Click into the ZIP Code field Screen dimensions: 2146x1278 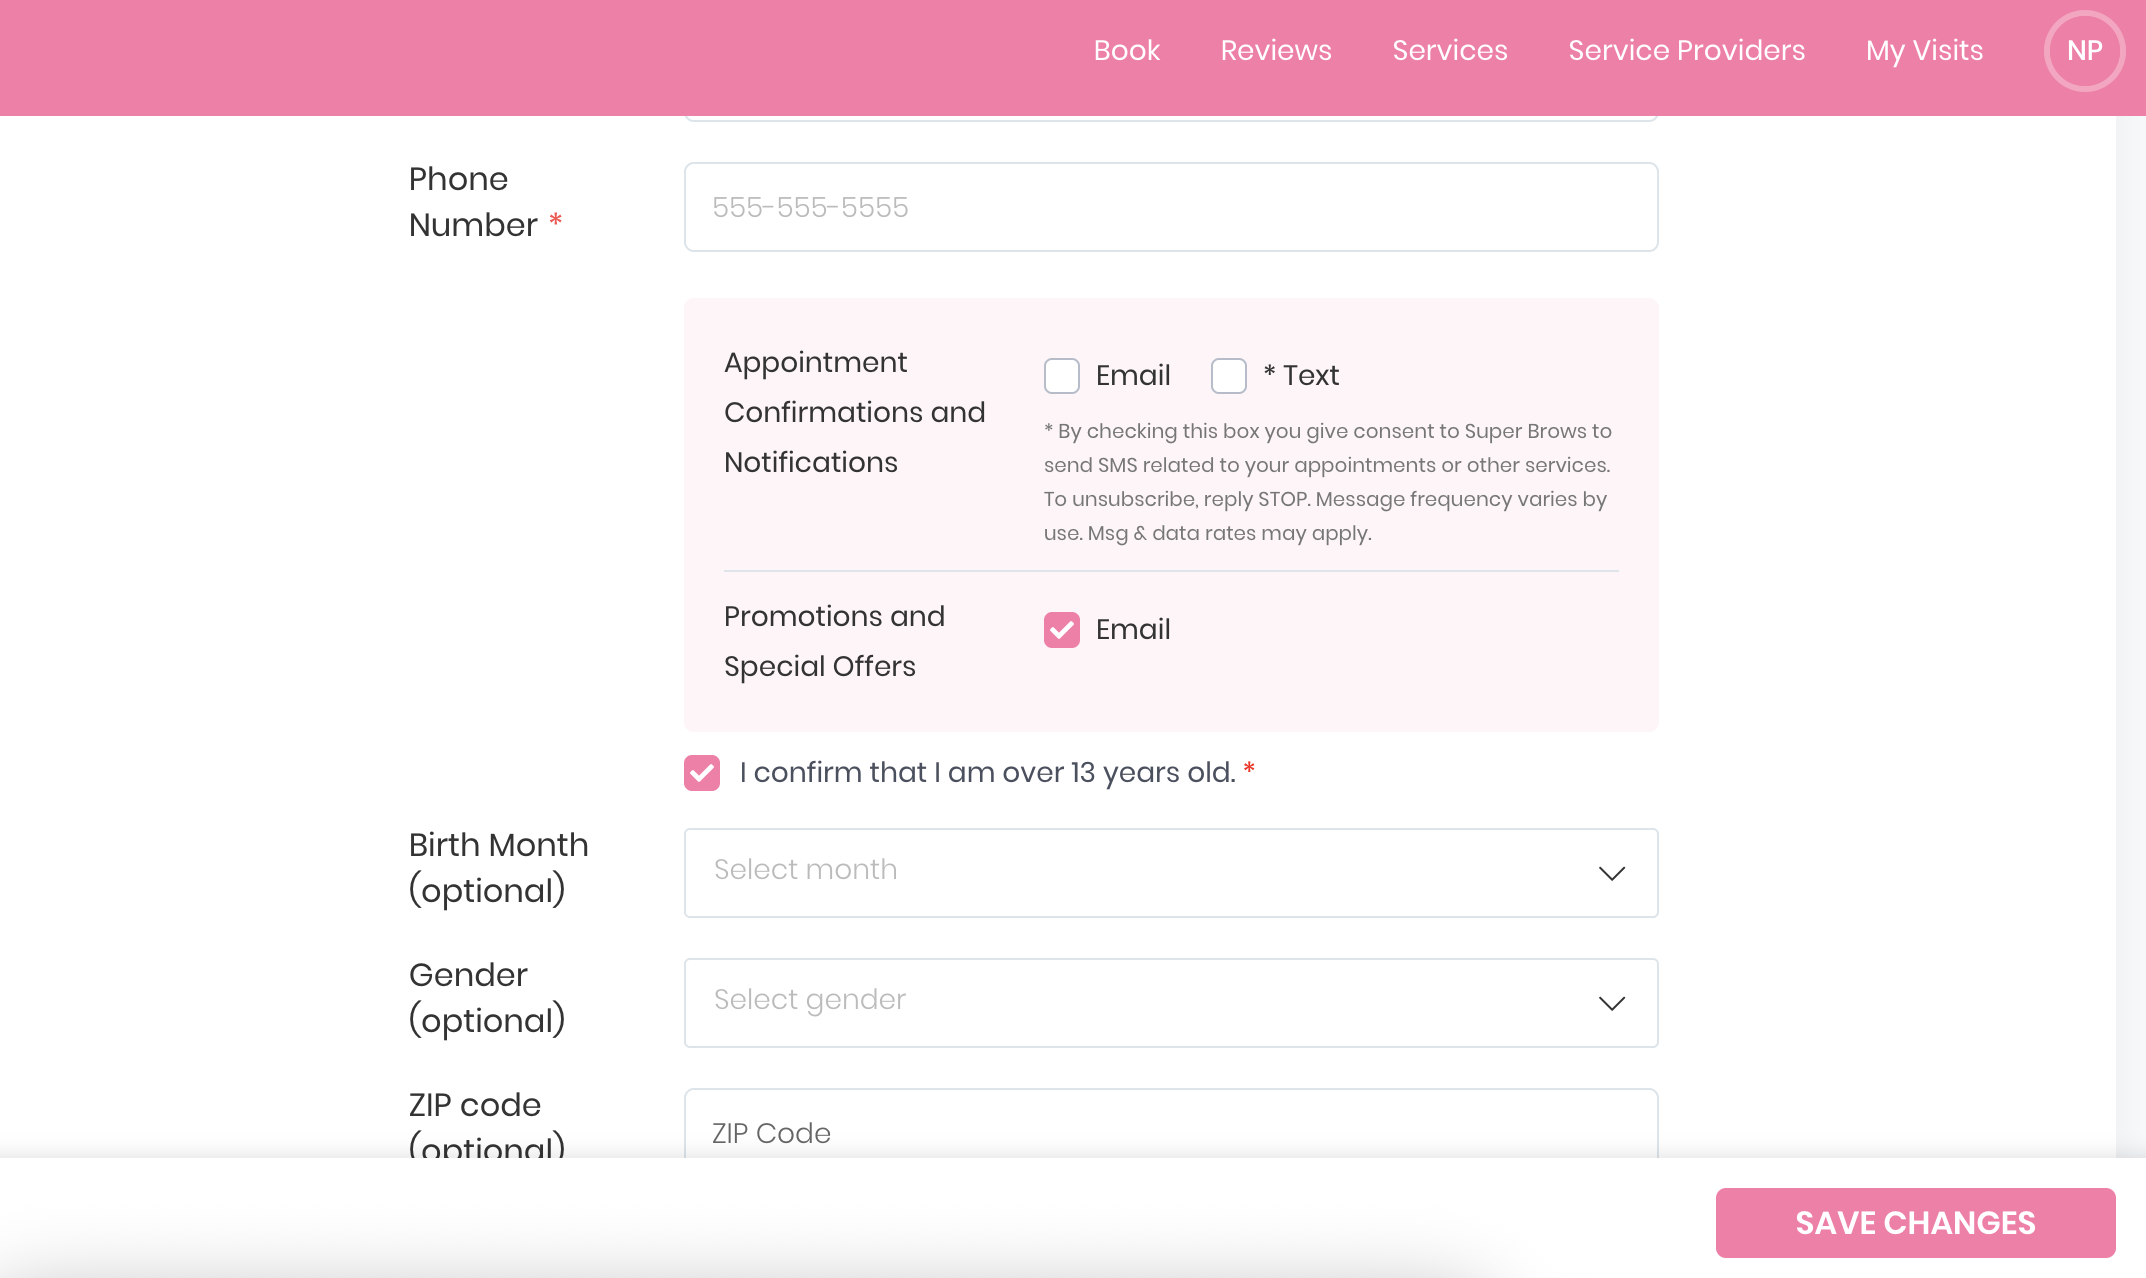(1170, 1132)
